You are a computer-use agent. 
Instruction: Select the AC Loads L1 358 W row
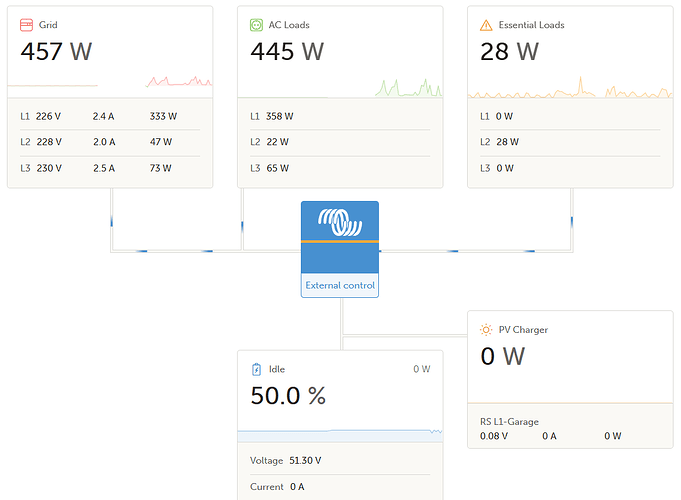coord(340,116)
